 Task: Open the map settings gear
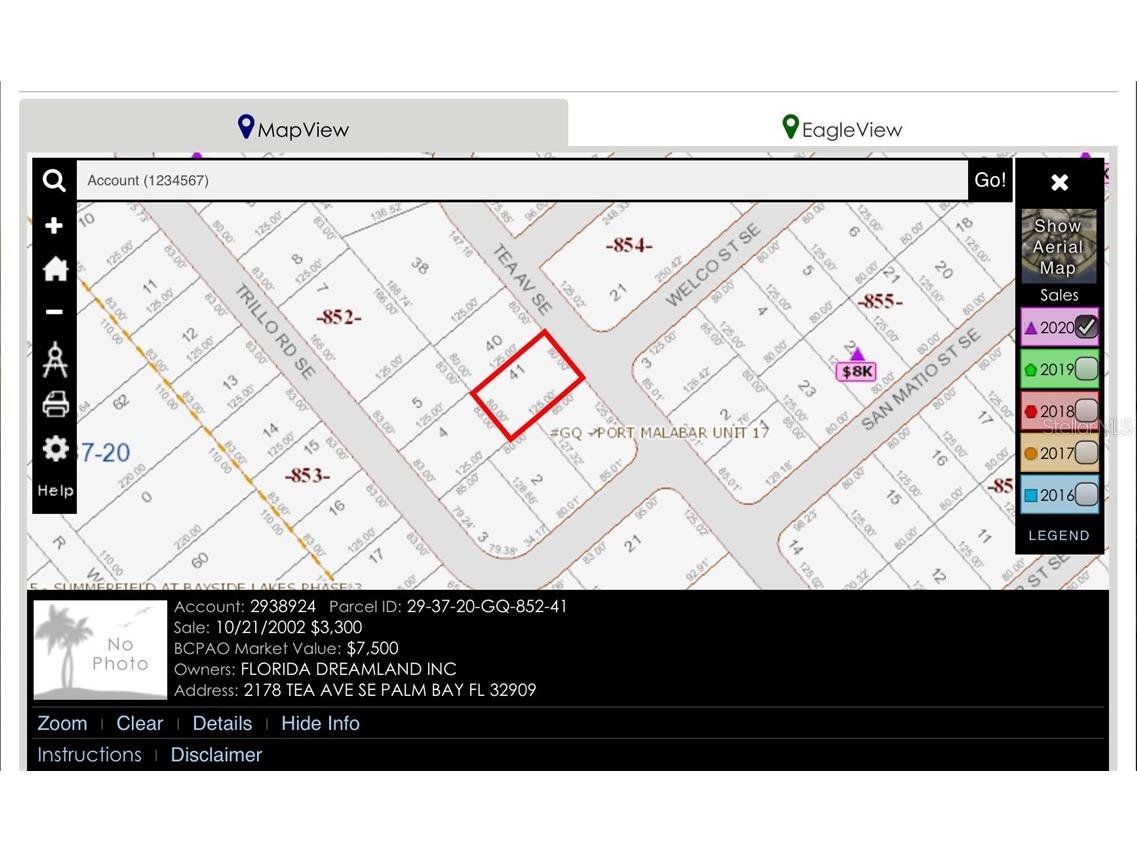point(54,449)
